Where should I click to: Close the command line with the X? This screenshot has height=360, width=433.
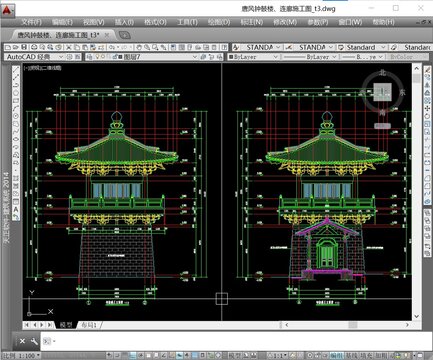[22, 341]
